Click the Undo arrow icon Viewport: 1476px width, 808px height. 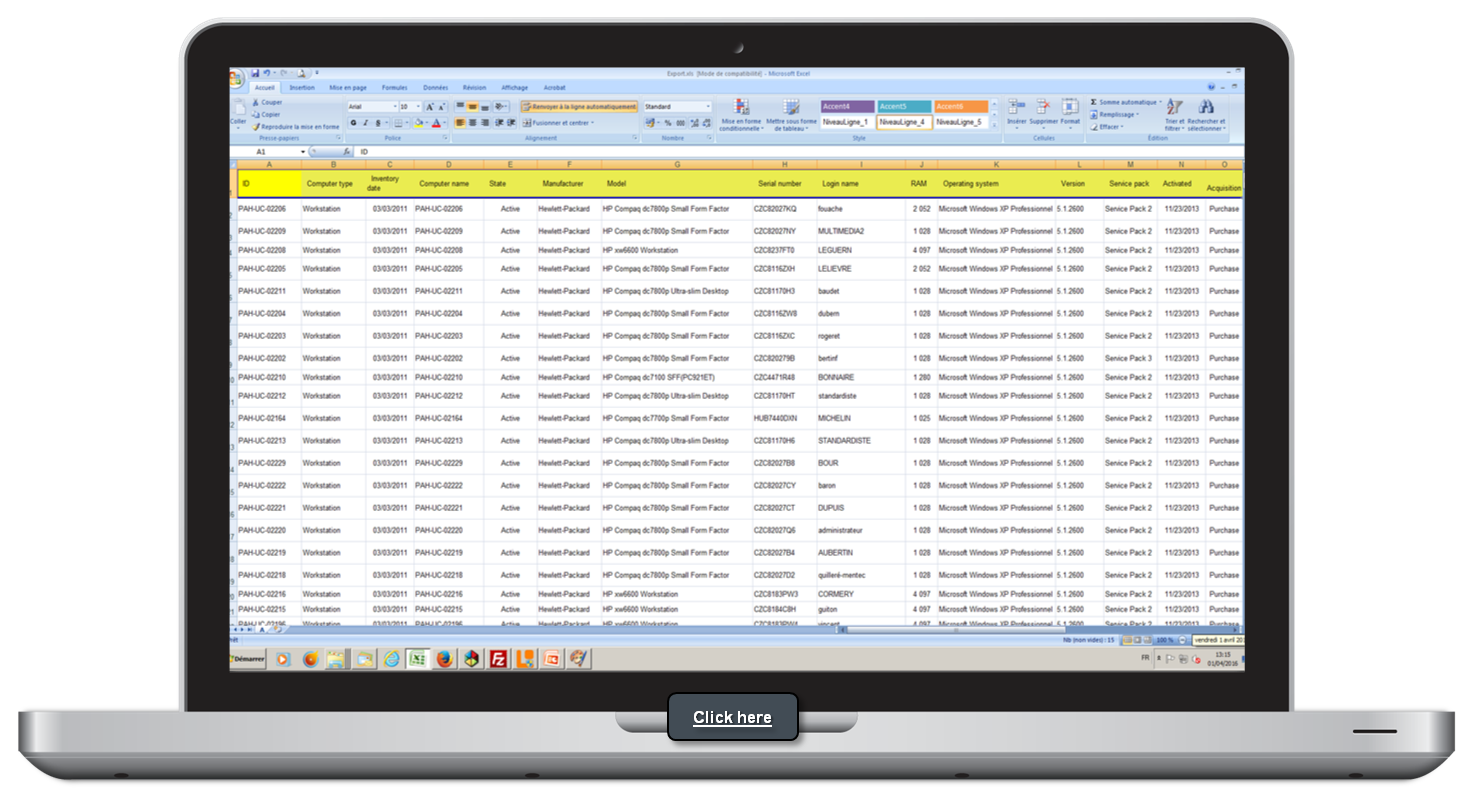click(x=266, y=73)
